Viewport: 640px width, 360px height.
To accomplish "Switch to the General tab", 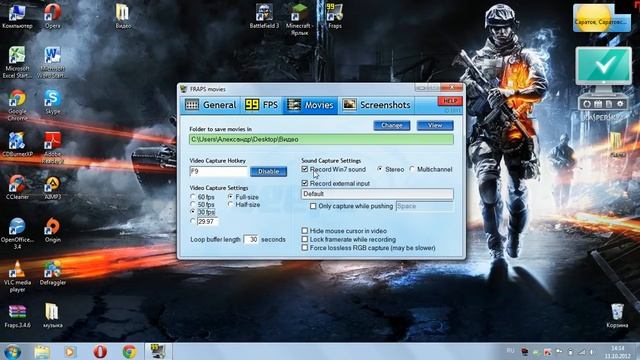I will pyautogui.click(x=211, y=105).
